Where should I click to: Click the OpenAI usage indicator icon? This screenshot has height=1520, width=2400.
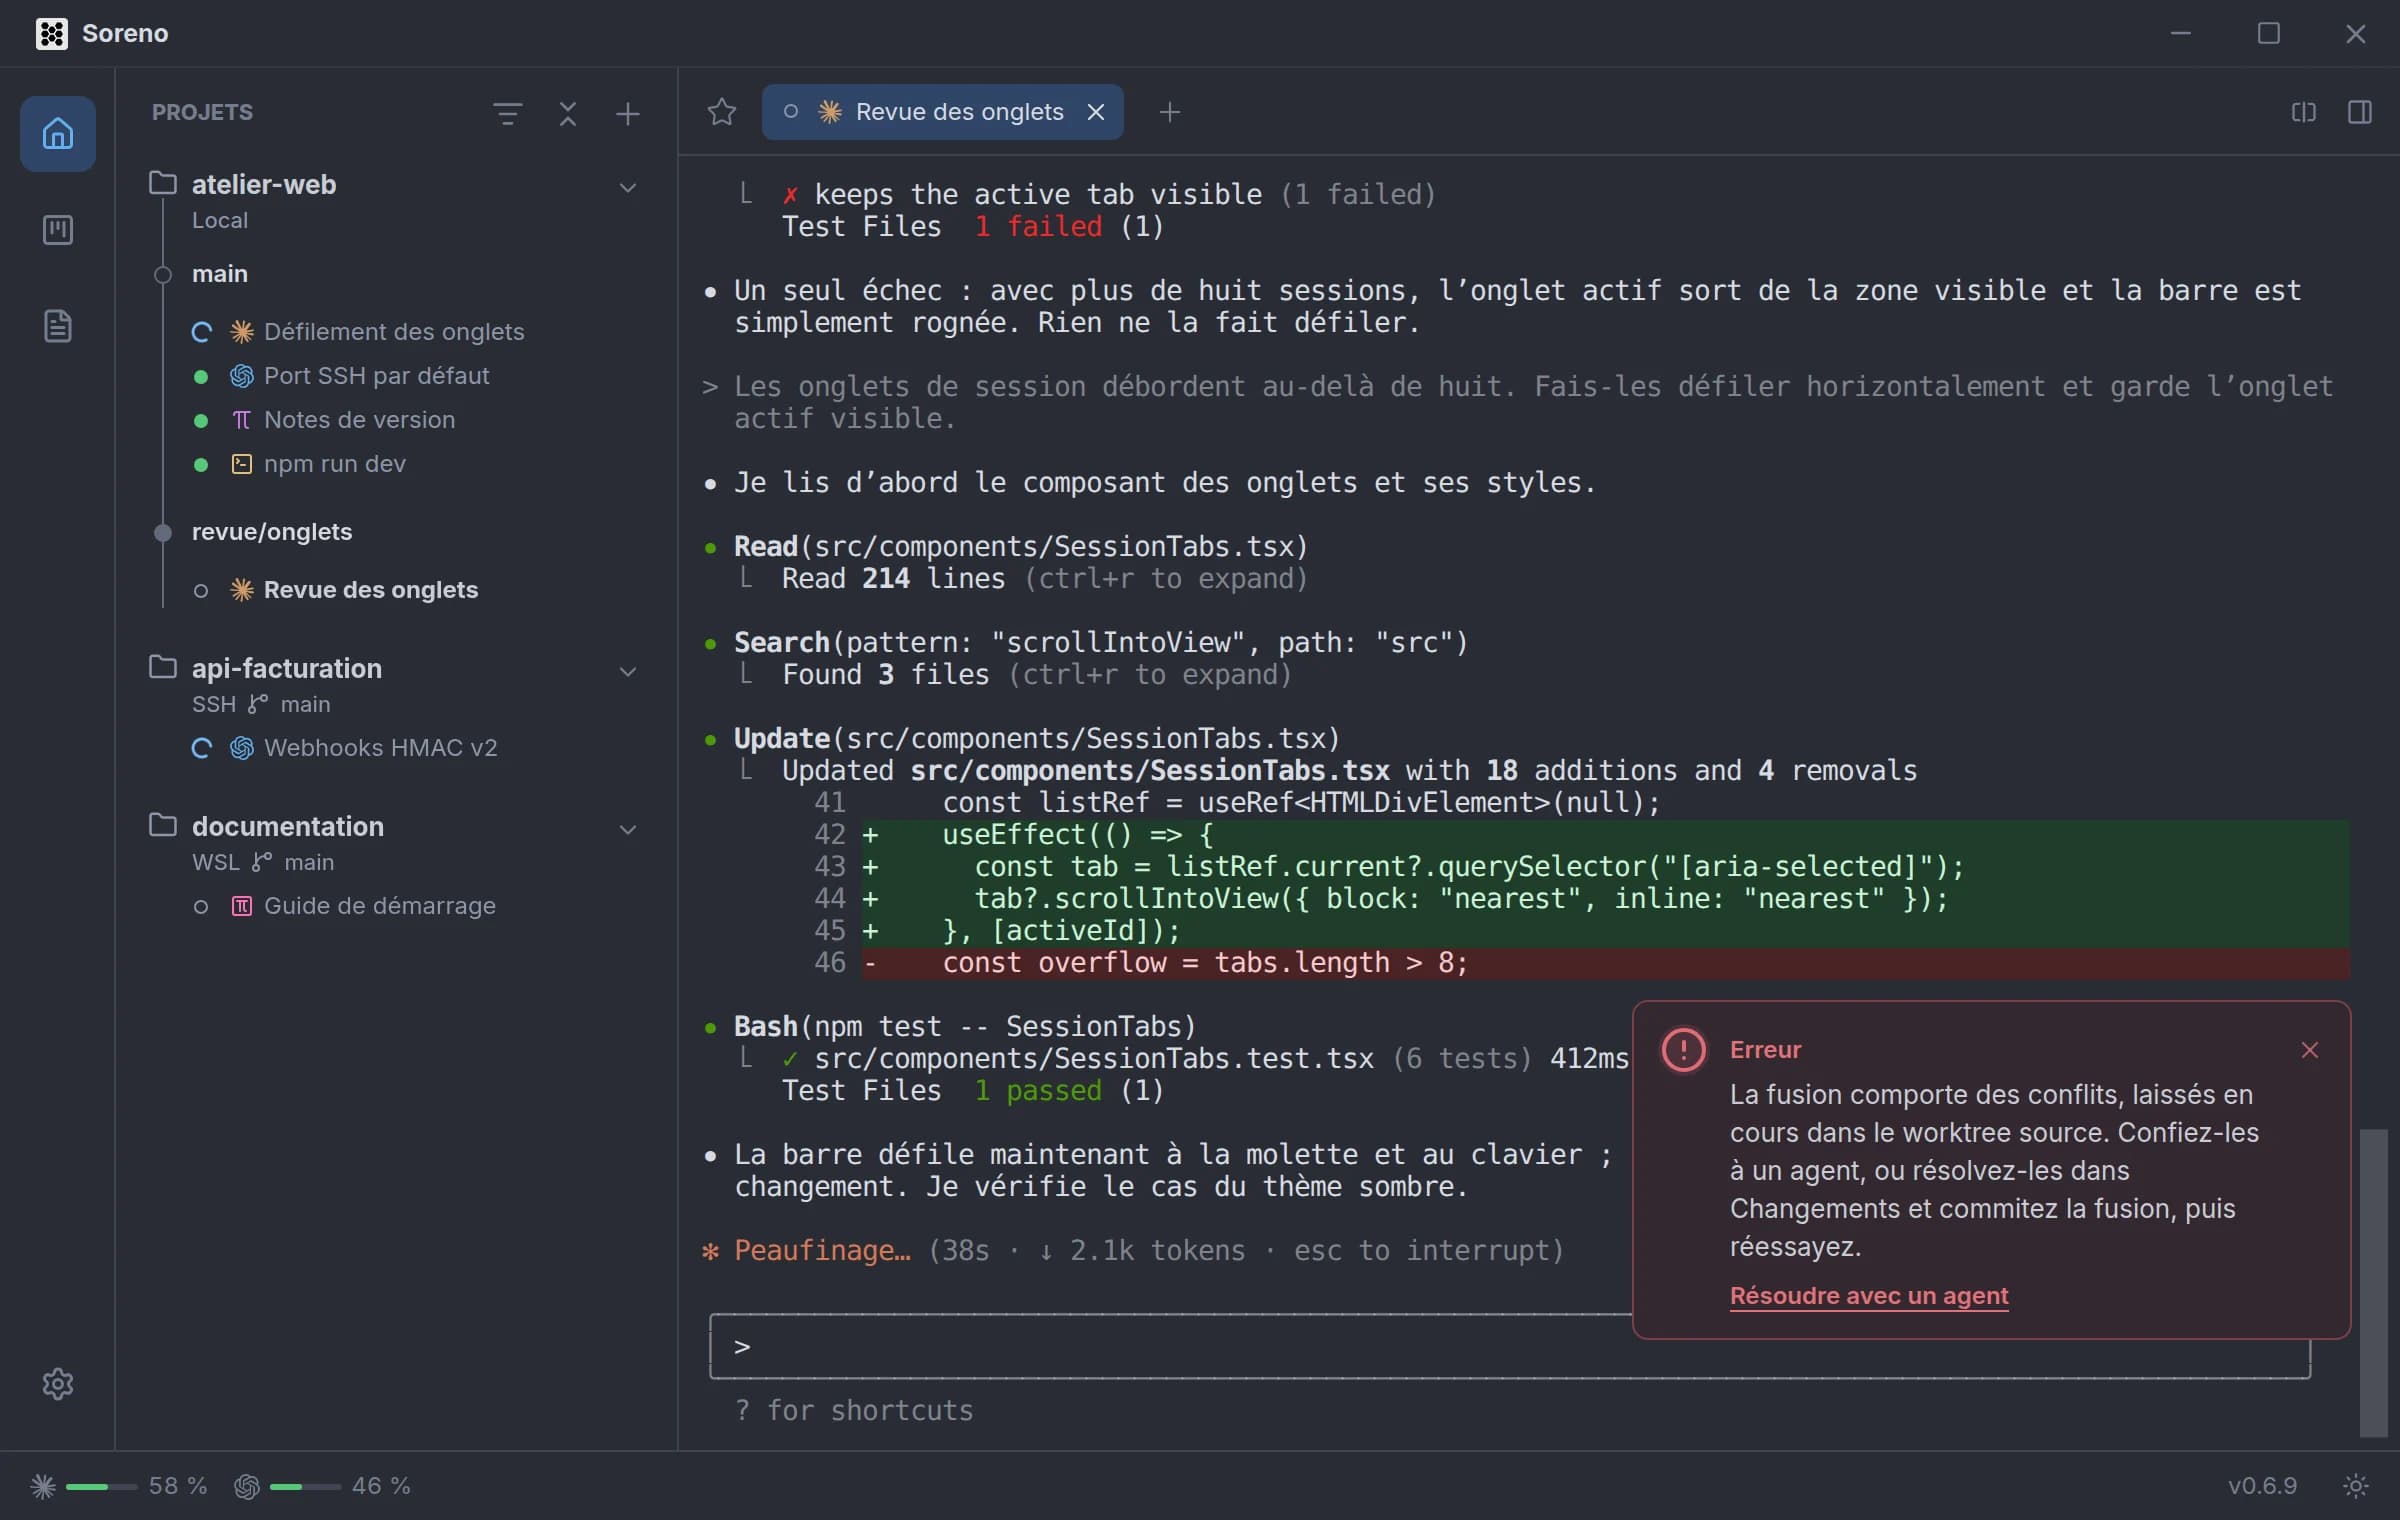click(247, 1486)
